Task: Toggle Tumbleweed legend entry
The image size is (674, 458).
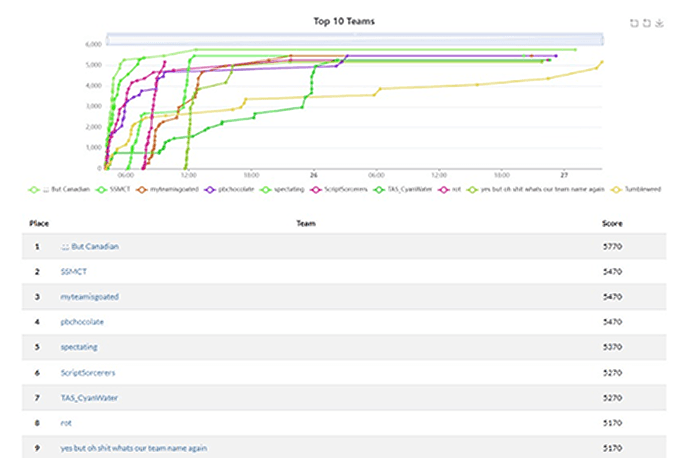Action: coord(636,189)
